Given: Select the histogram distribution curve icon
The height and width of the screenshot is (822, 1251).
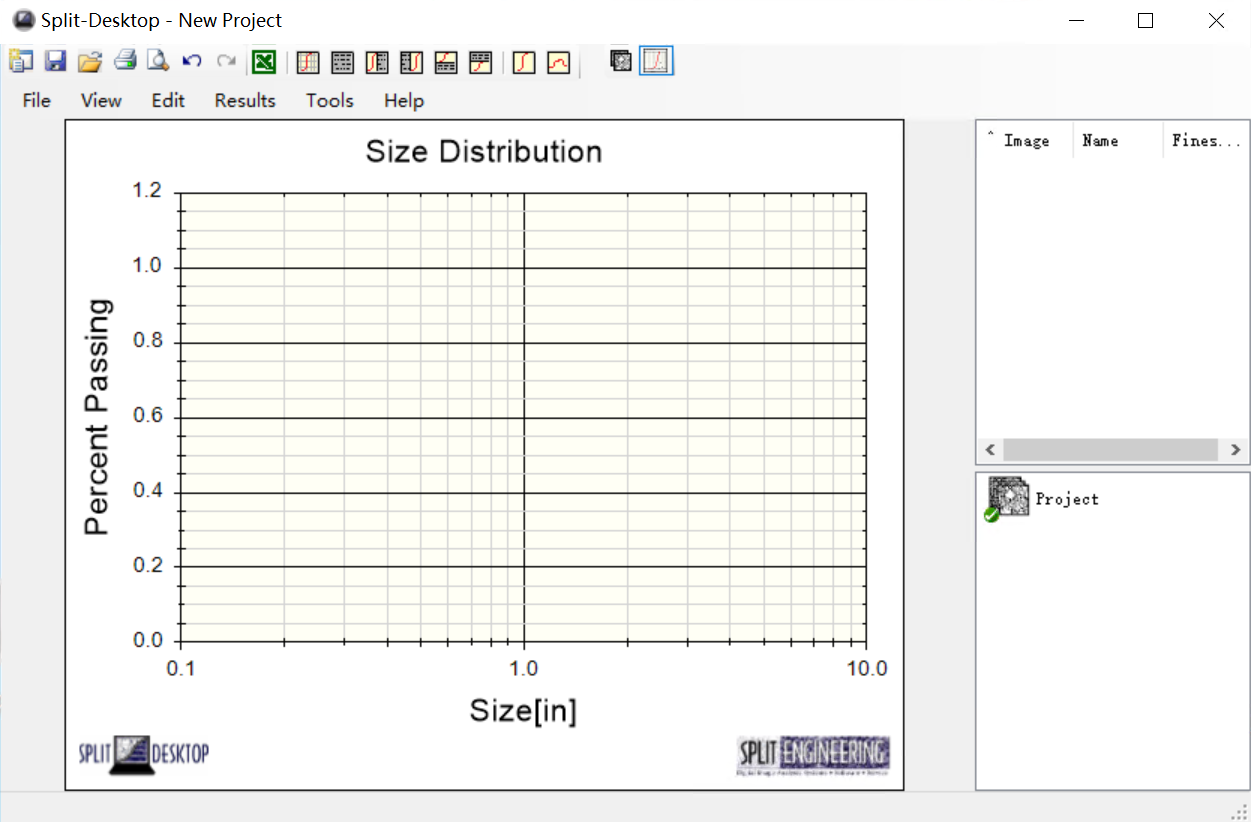Looking at the screenshot, I should coord(559,62).
